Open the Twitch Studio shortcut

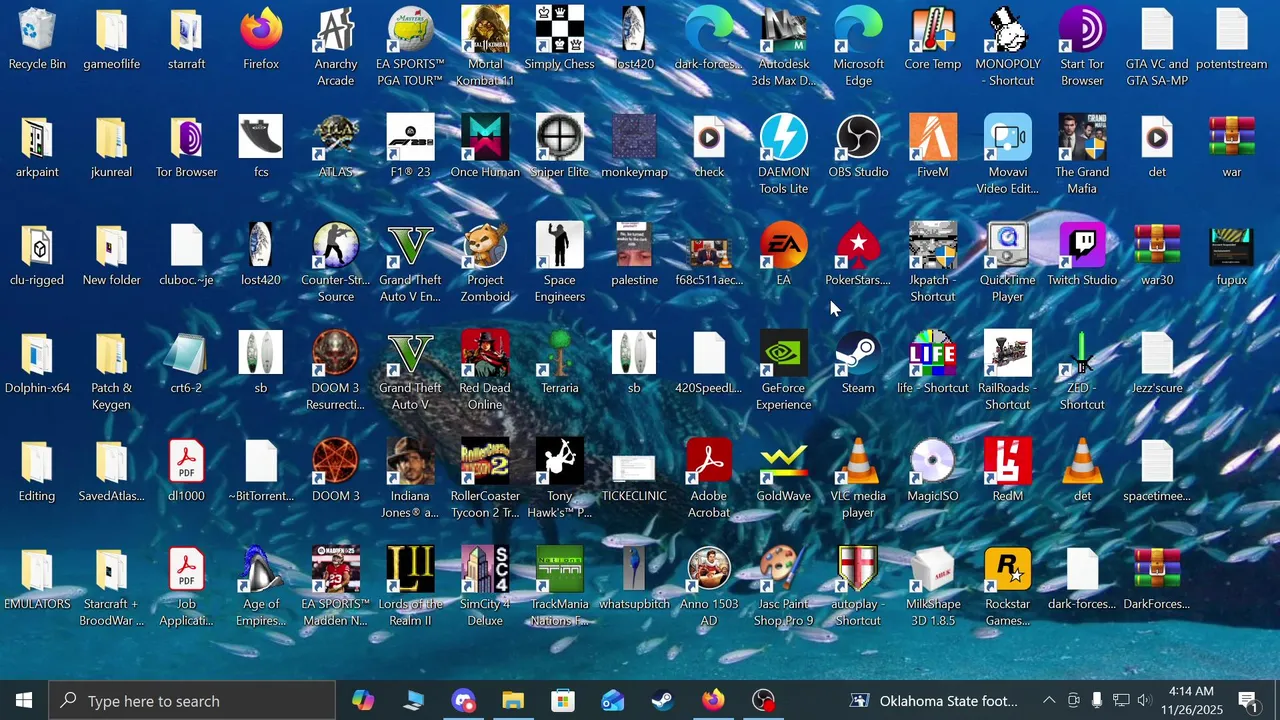point(1082,256)
